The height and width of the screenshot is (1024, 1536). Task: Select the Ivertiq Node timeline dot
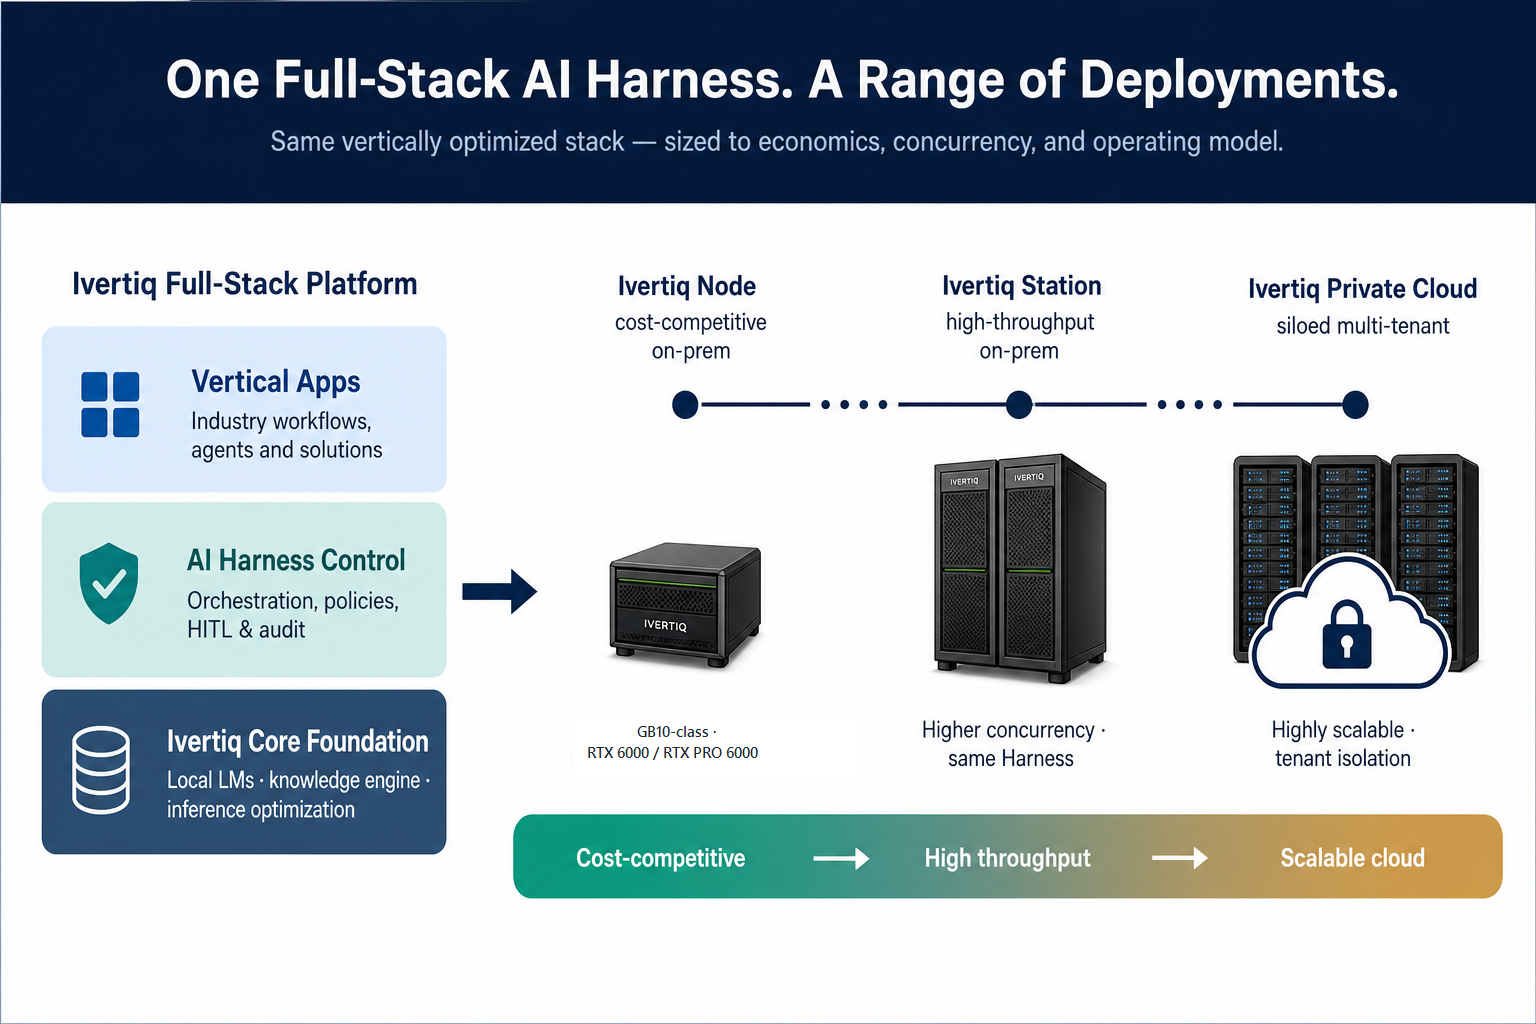click(x=685, y=405)
